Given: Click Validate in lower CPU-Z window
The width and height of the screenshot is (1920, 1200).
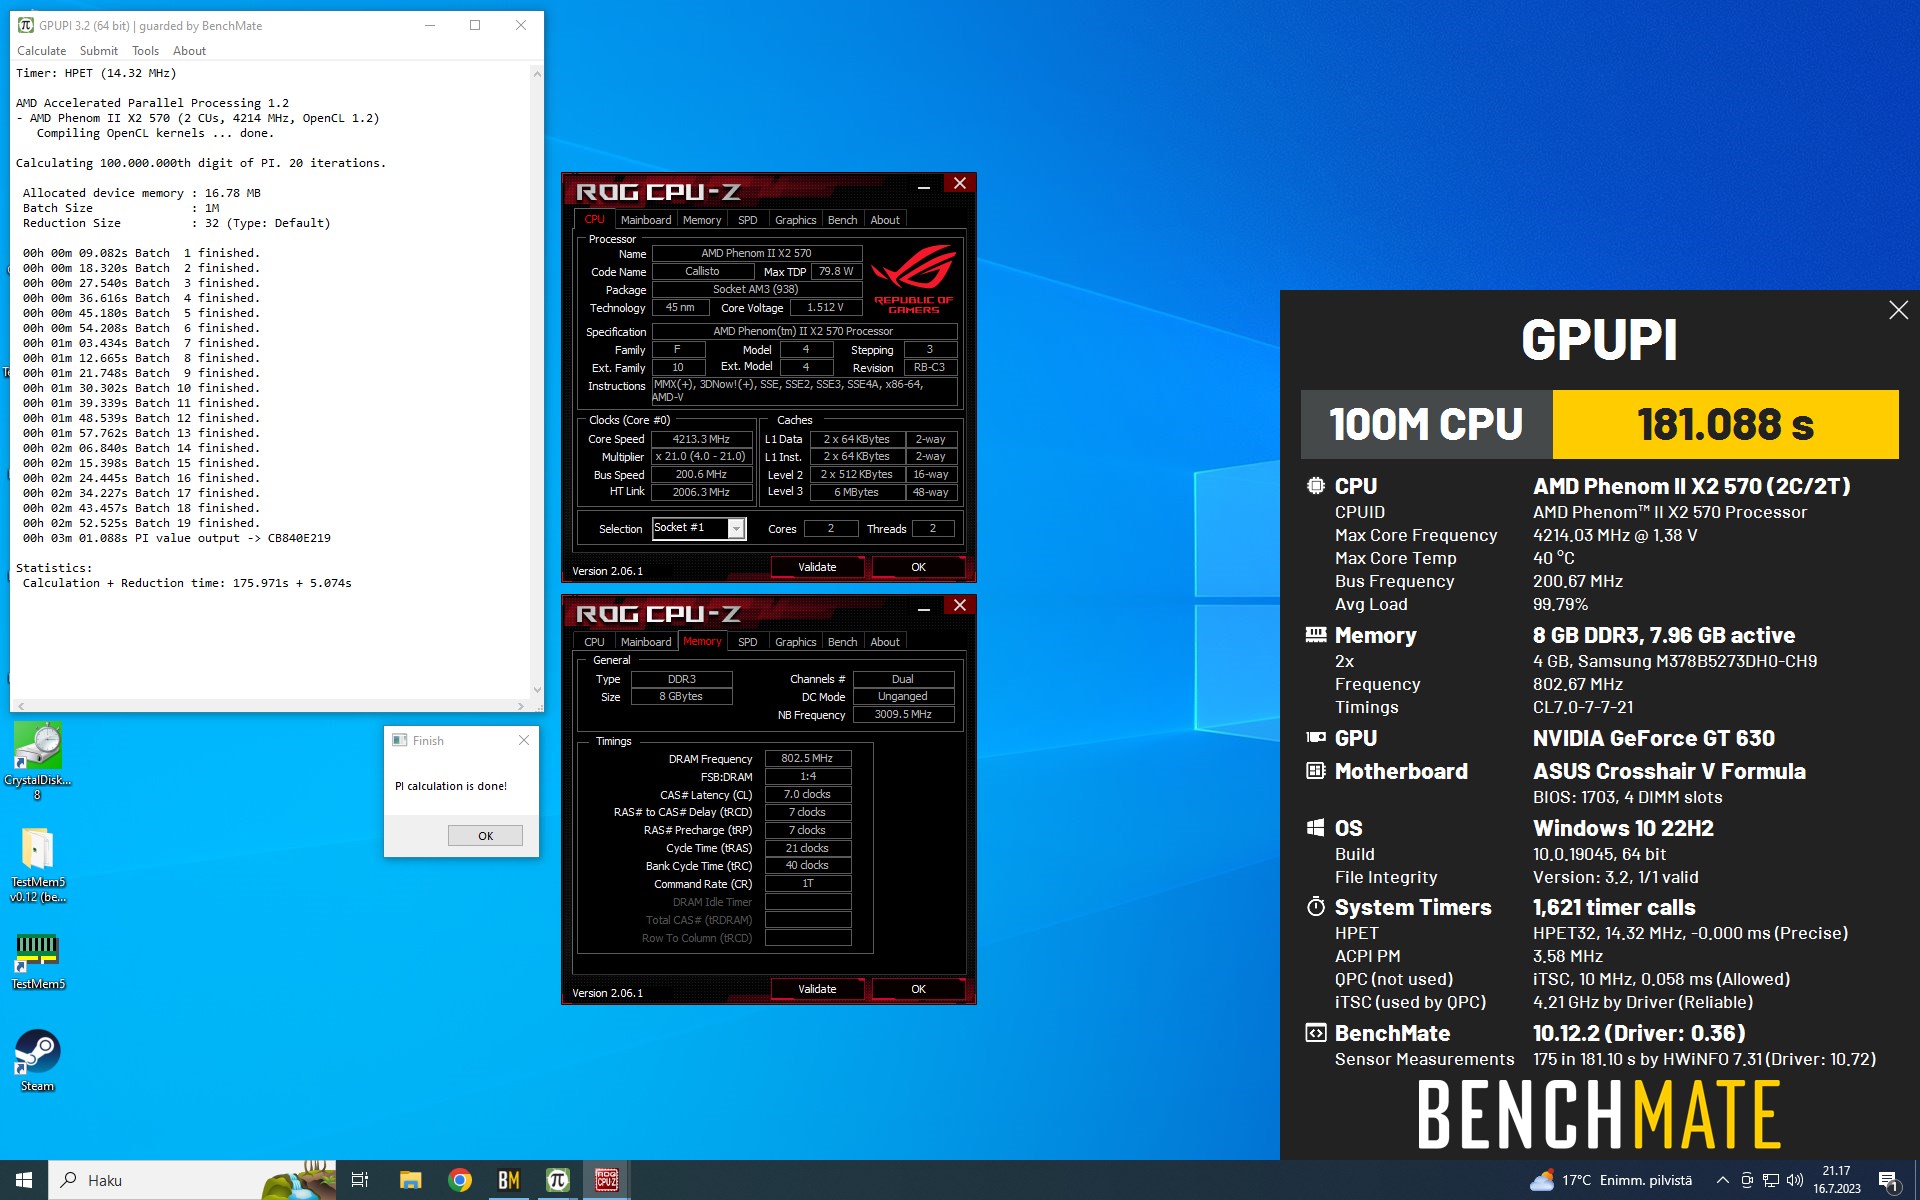Looking at the screenshot, I should coord(817,989).
